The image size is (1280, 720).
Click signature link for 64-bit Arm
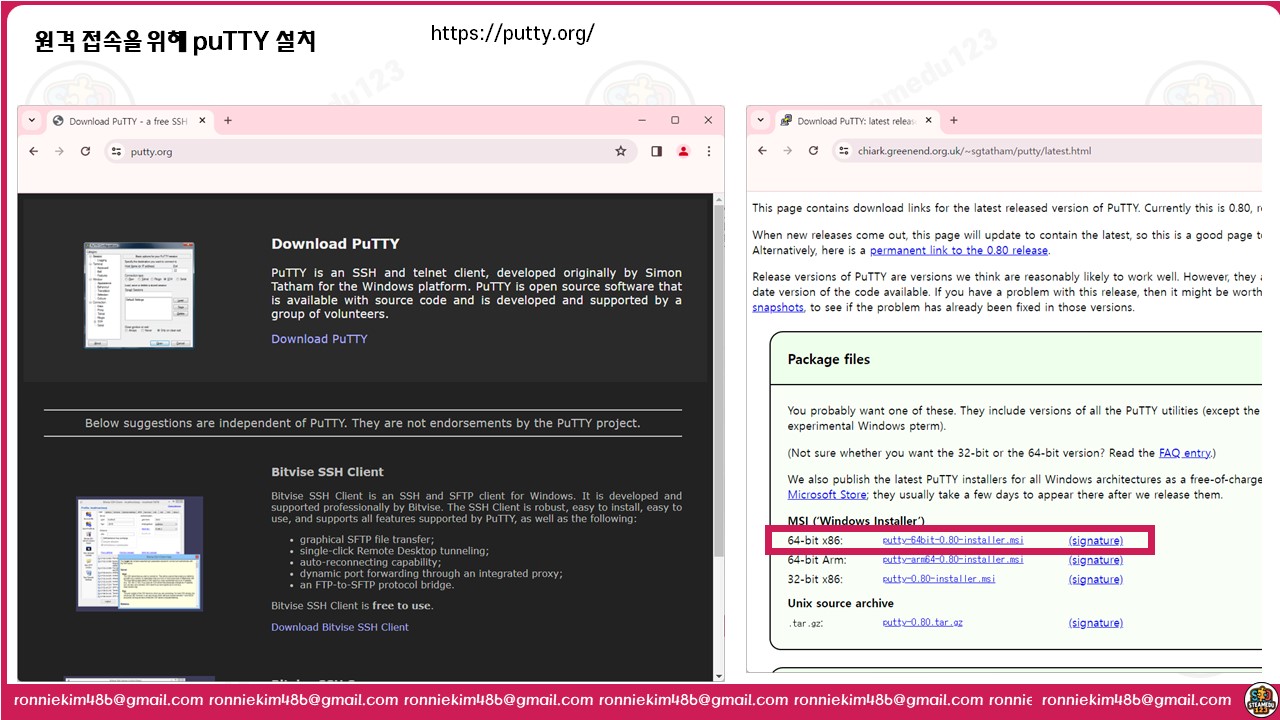coord(1096,560)
